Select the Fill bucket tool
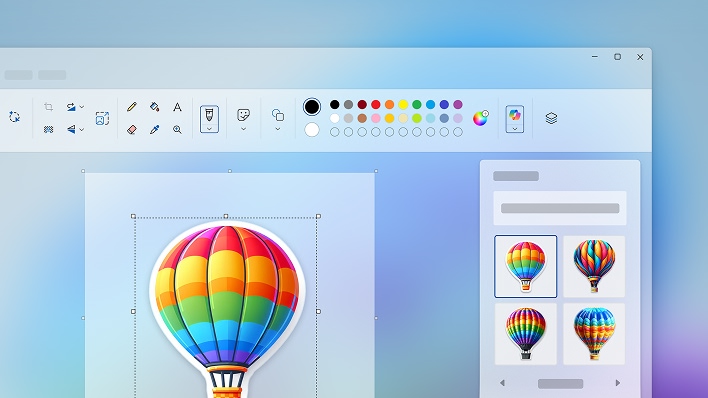Image resolution: width=708 pixels, height=398 pixels. tap(154, 107)
